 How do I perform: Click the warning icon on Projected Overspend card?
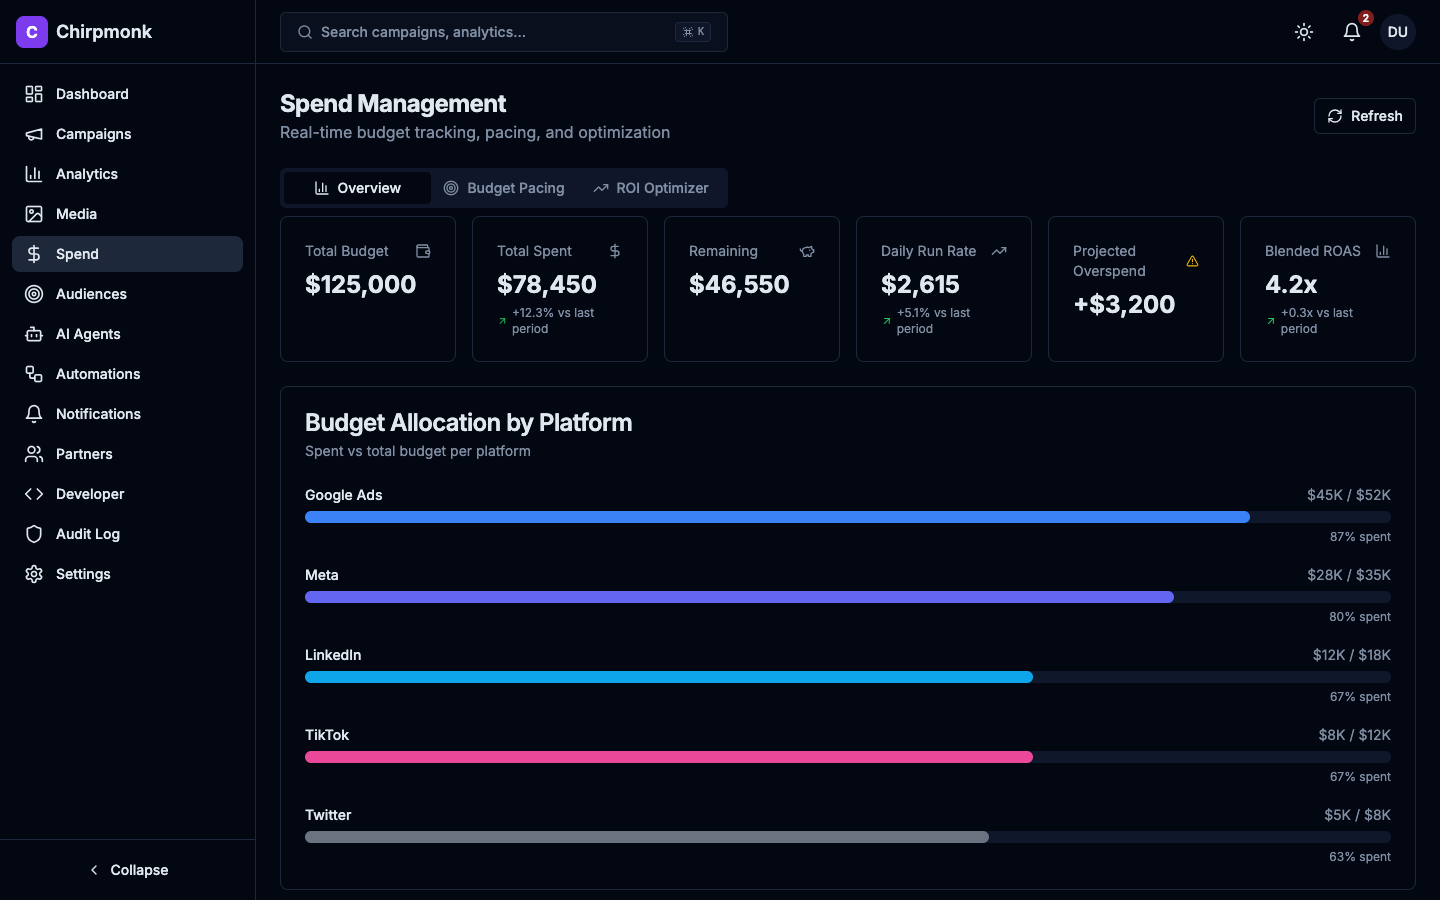click(1192, 261)
